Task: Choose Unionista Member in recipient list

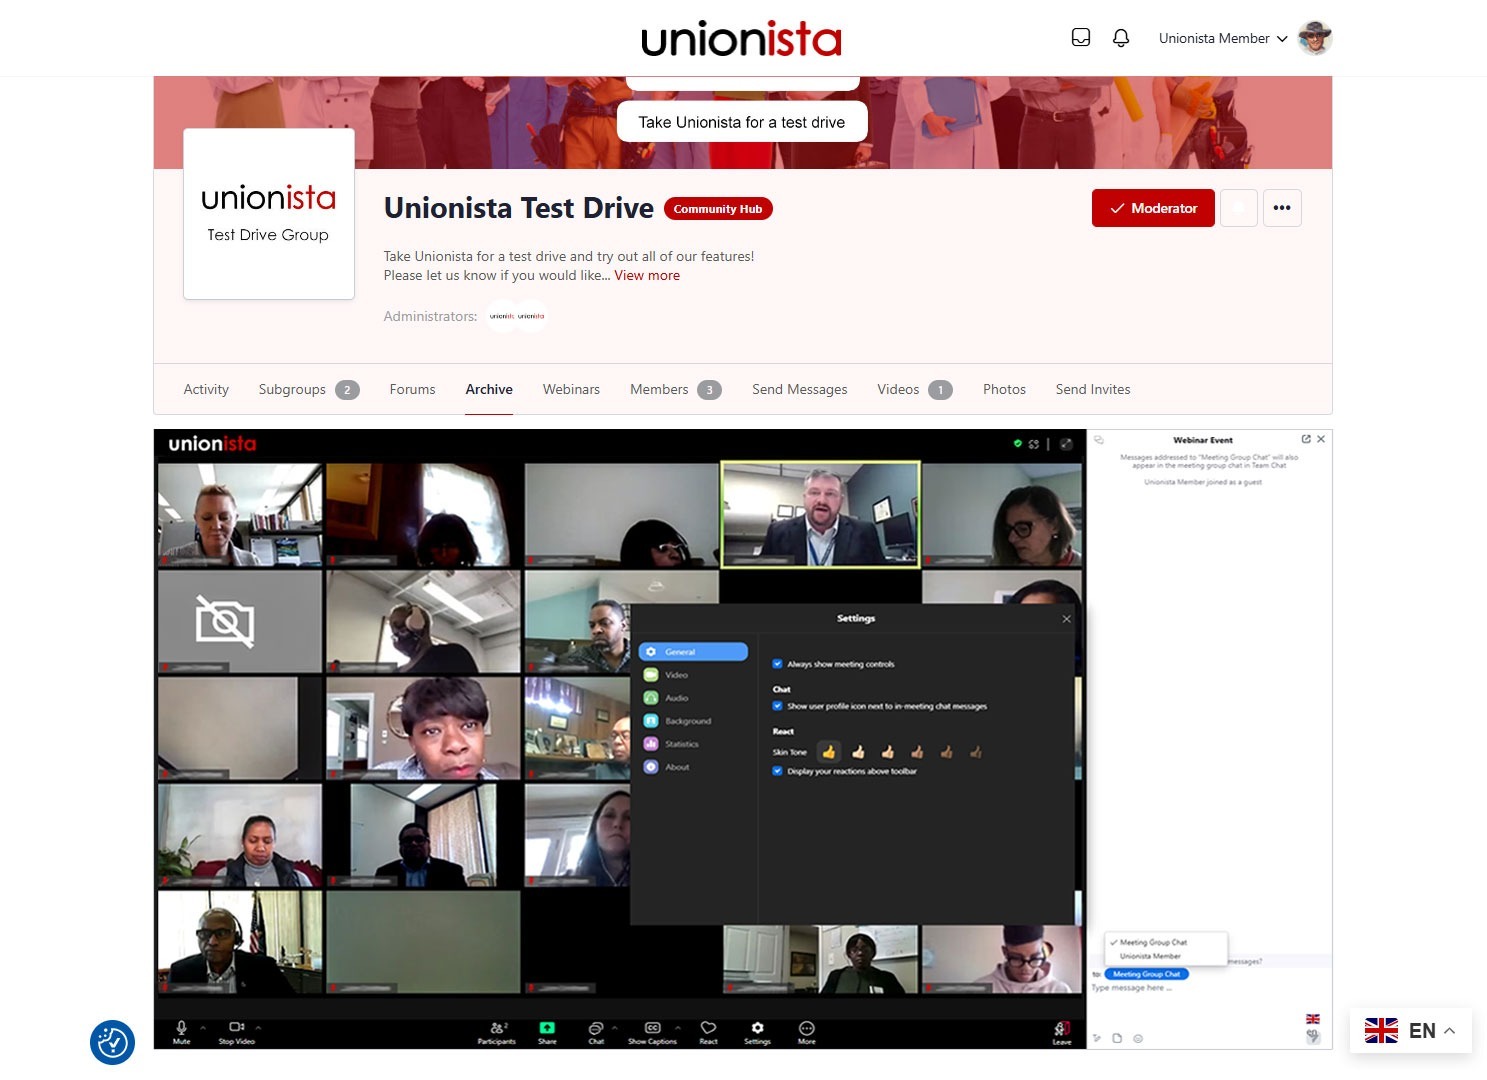Action: tap(1150, 956)
